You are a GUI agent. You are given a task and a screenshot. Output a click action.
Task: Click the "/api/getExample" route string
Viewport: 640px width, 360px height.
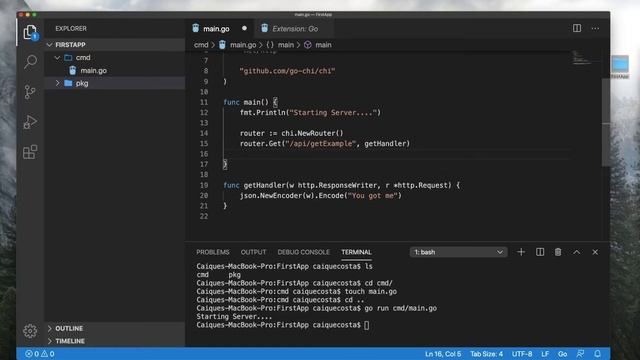click(320, 144)
